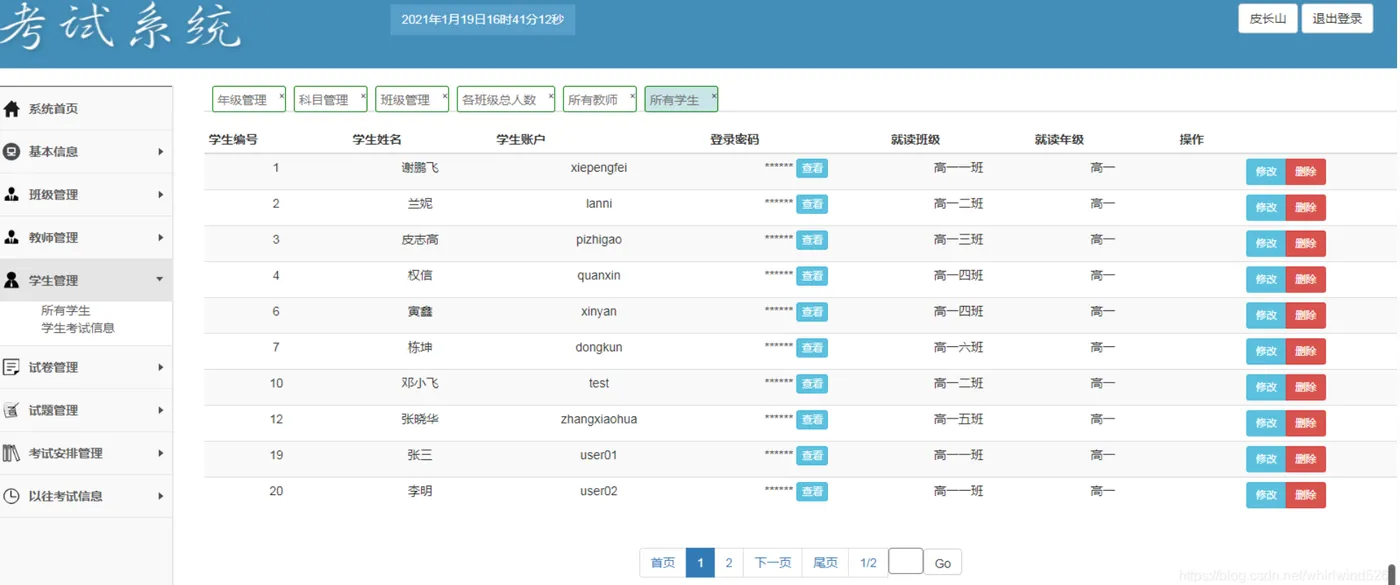Click the 教师管理 person icon
The height and width of the screenshot is (585, 1400).
[x=12, y=238]
